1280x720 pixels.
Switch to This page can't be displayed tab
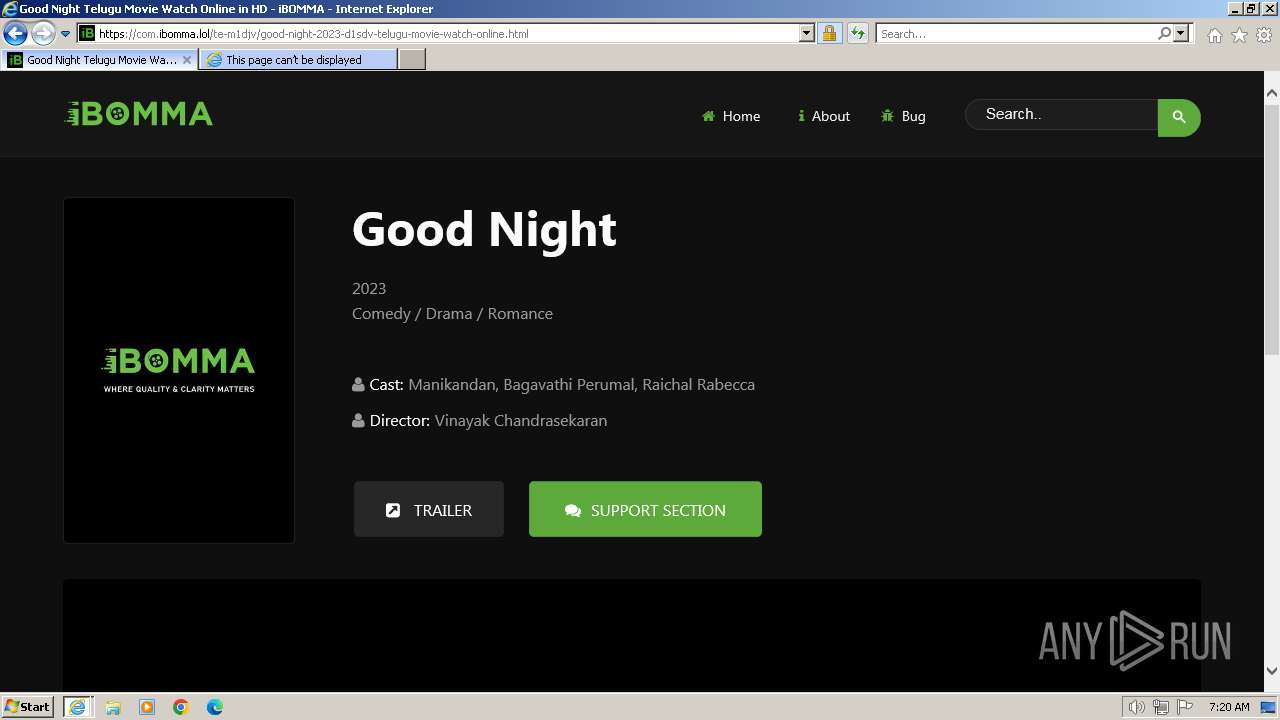[x=298, y=60]
